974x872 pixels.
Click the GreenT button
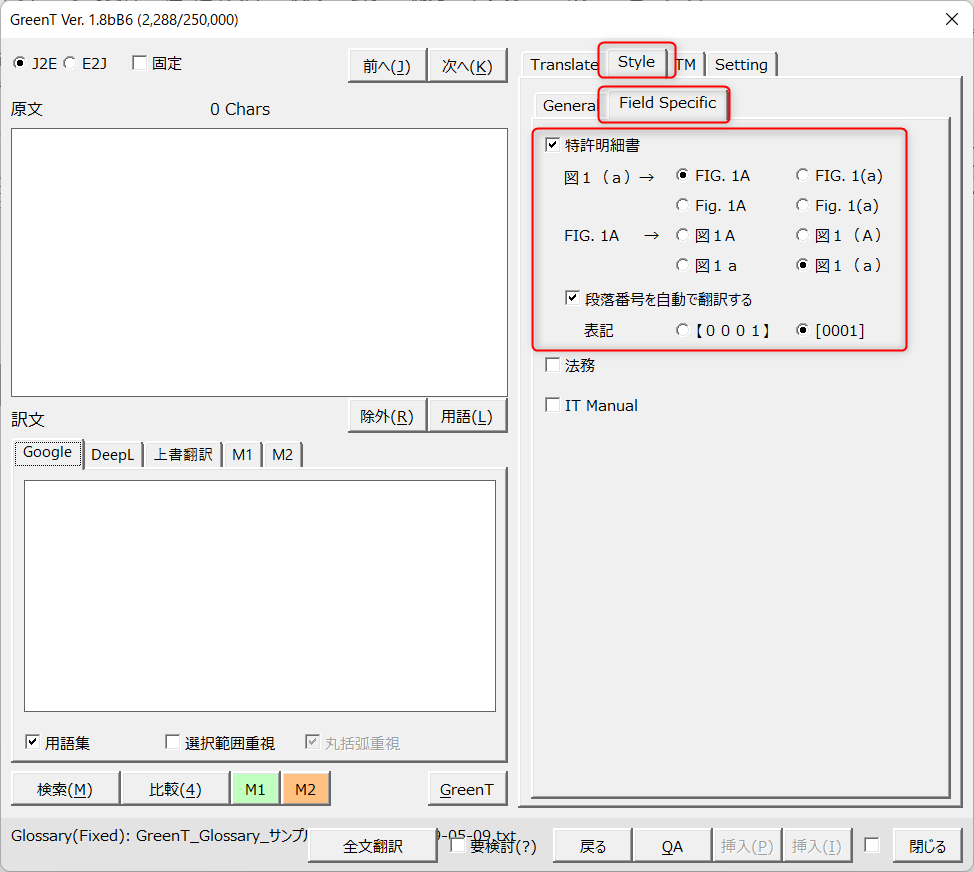pyautogui.click(x=467, y=789)
